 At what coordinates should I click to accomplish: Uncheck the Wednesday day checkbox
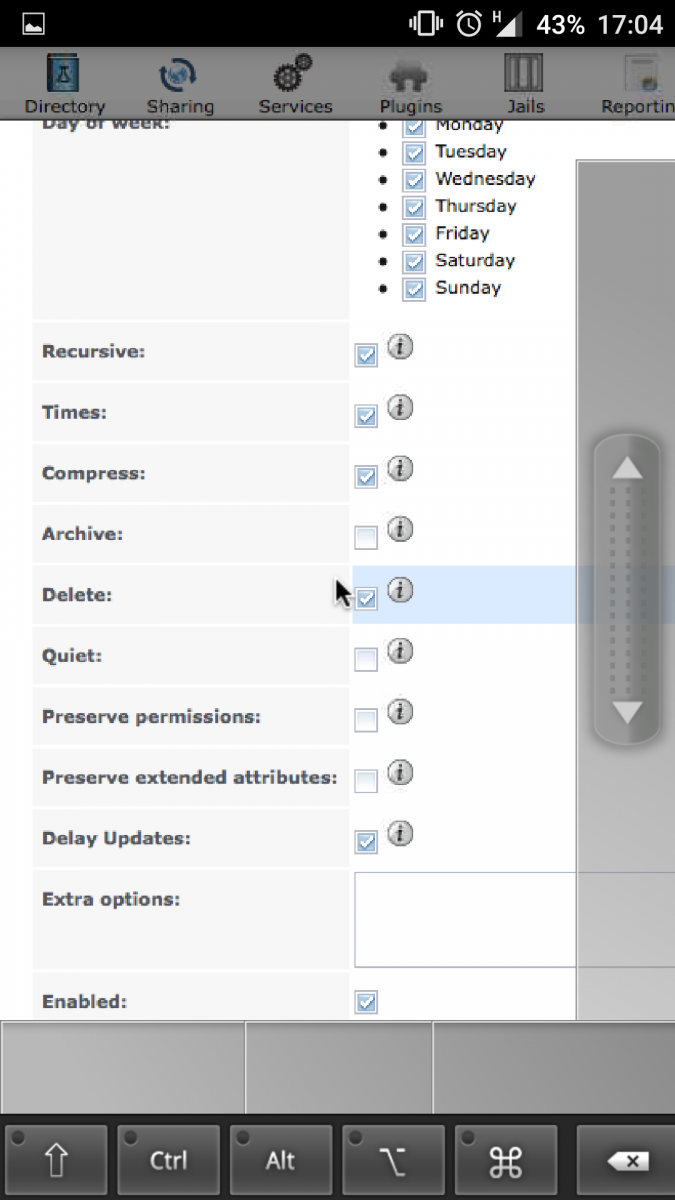pos(414,180)
